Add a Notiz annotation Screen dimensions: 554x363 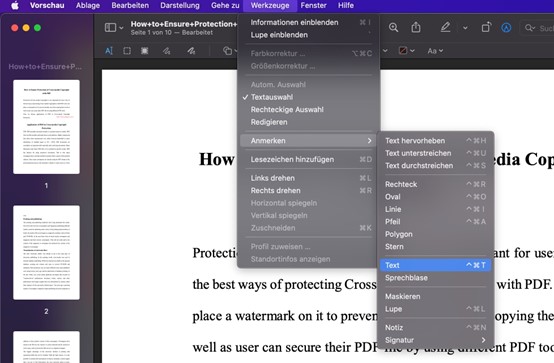[435, 328]
